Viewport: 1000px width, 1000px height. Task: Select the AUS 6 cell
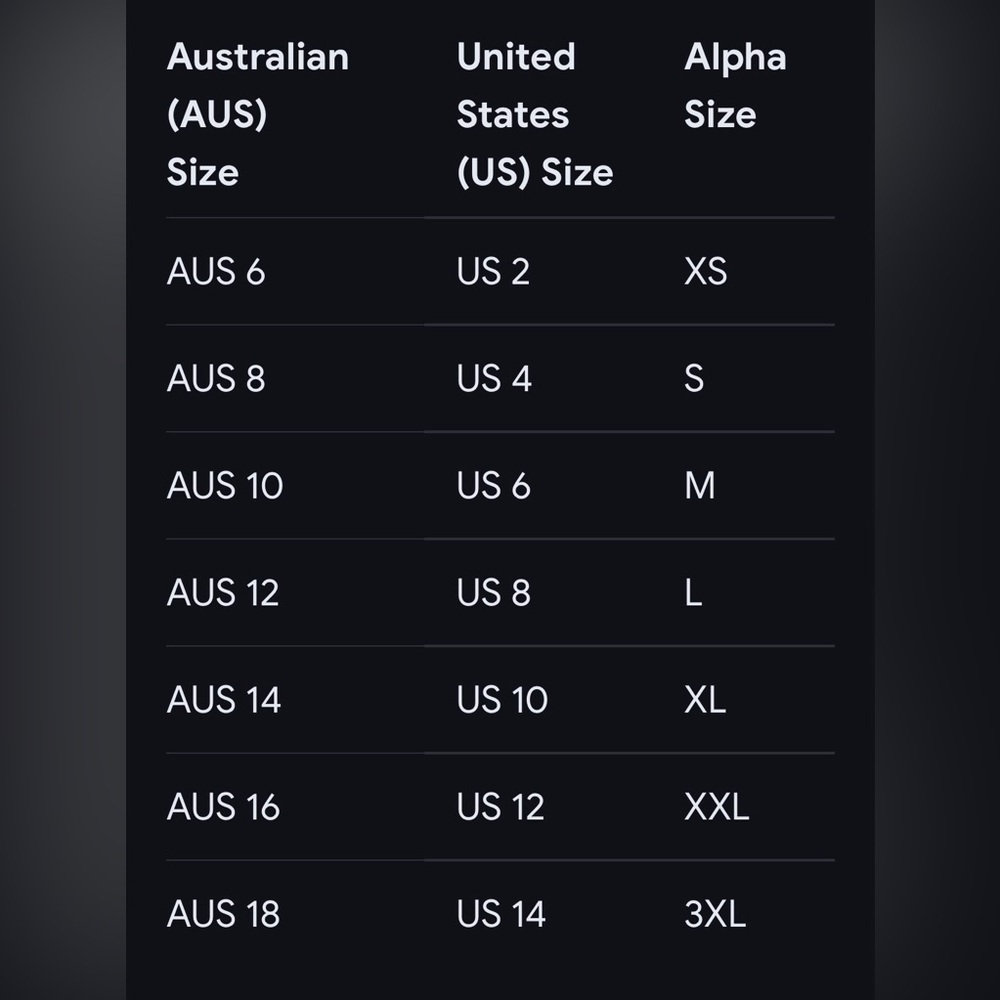pyautogui.click(x=216, y=271)
